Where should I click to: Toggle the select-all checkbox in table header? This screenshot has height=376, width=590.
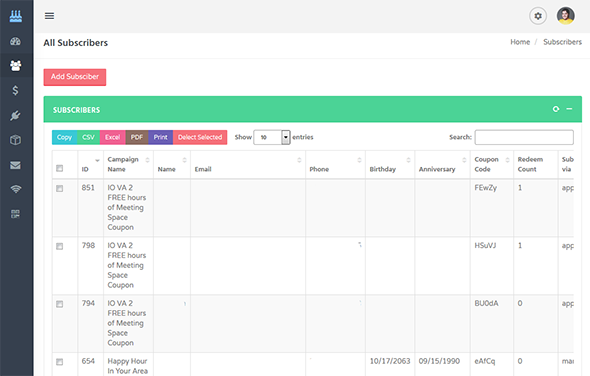tap(59, 168)
